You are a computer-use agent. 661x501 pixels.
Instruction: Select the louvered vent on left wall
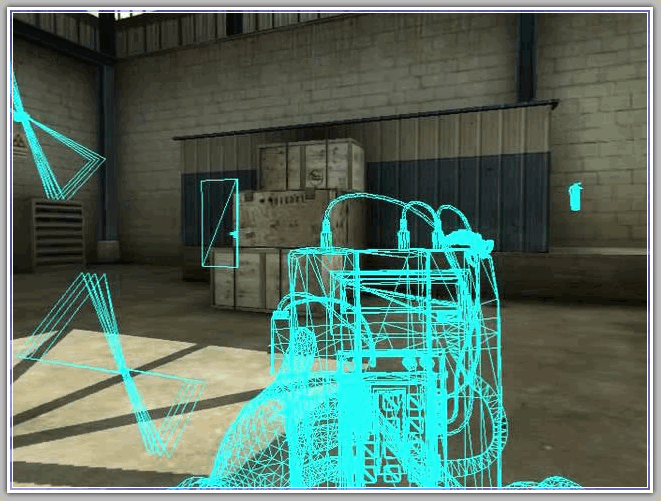56,232
